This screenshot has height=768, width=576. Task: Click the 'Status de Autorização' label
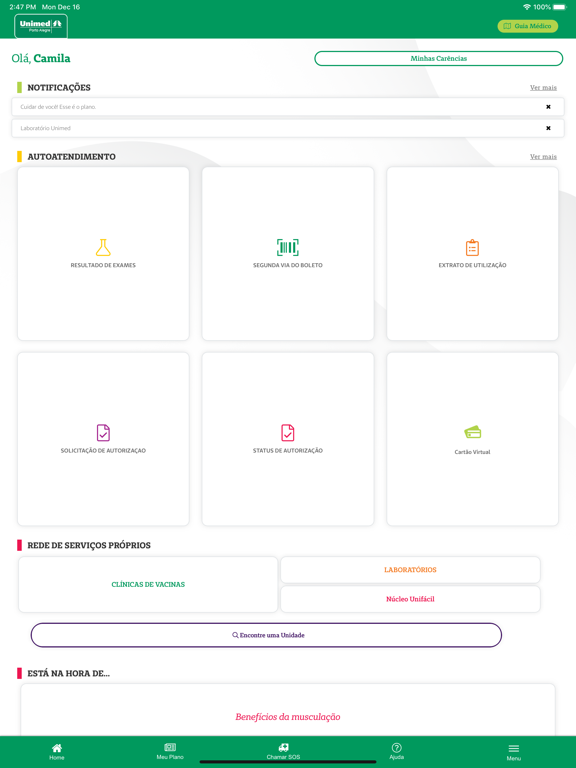pos(288,451)
